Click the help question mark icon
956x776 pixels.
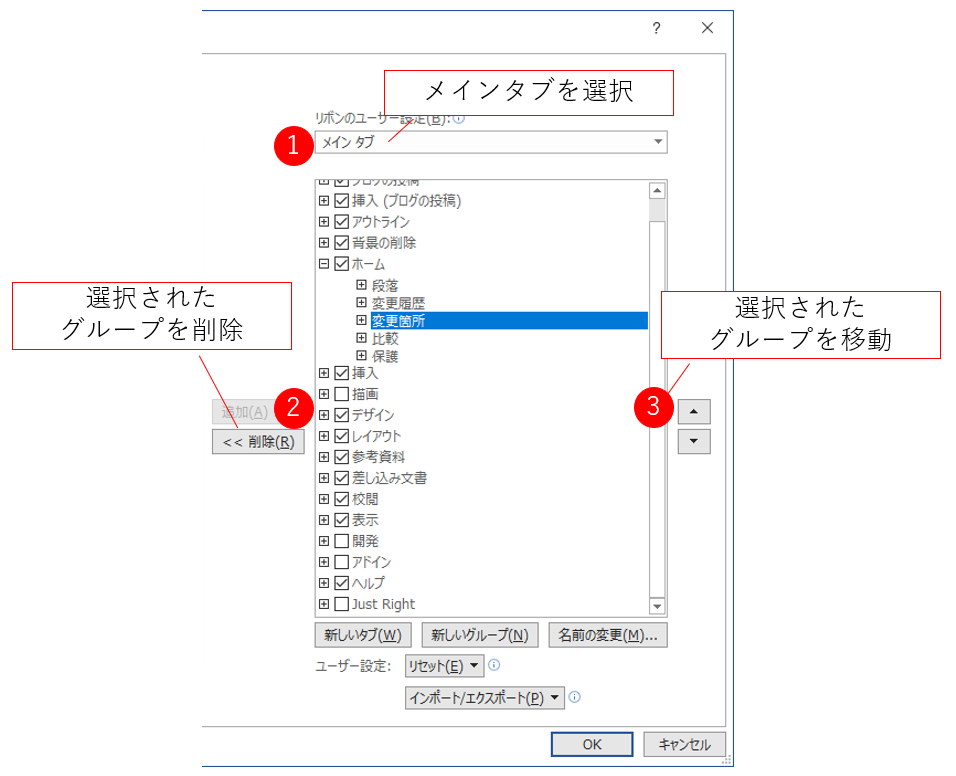656,28
